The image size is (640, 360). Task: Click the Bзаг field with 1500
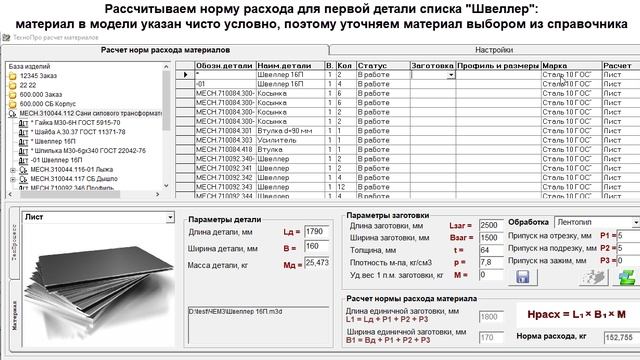[491, 238]
